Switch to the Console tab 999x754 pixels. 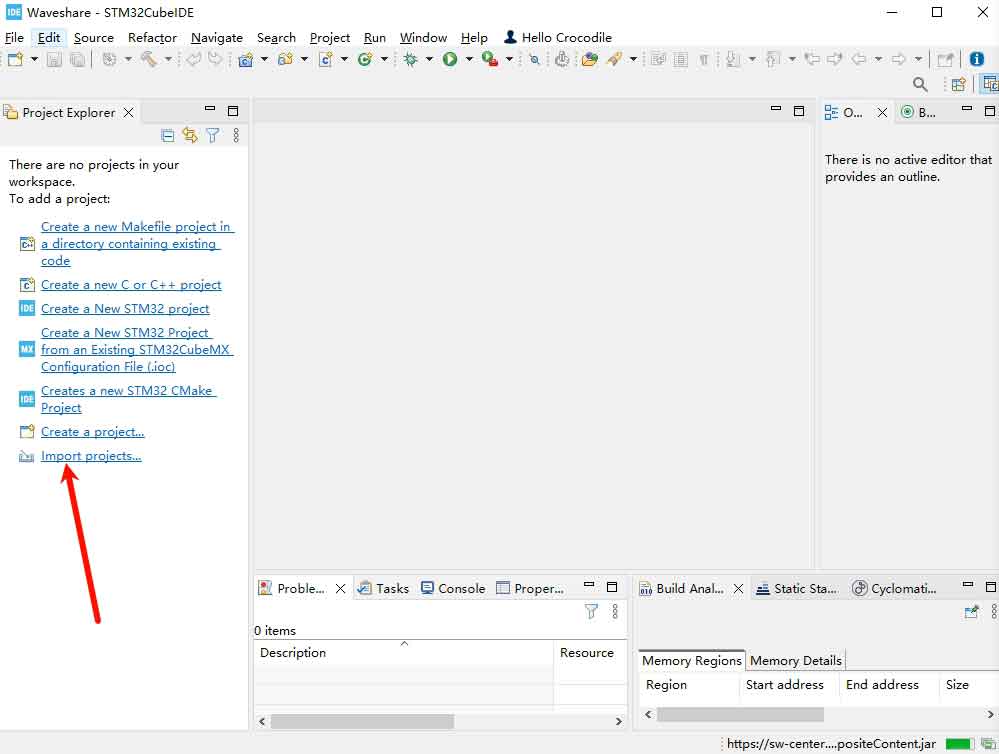tap(453, 588)
